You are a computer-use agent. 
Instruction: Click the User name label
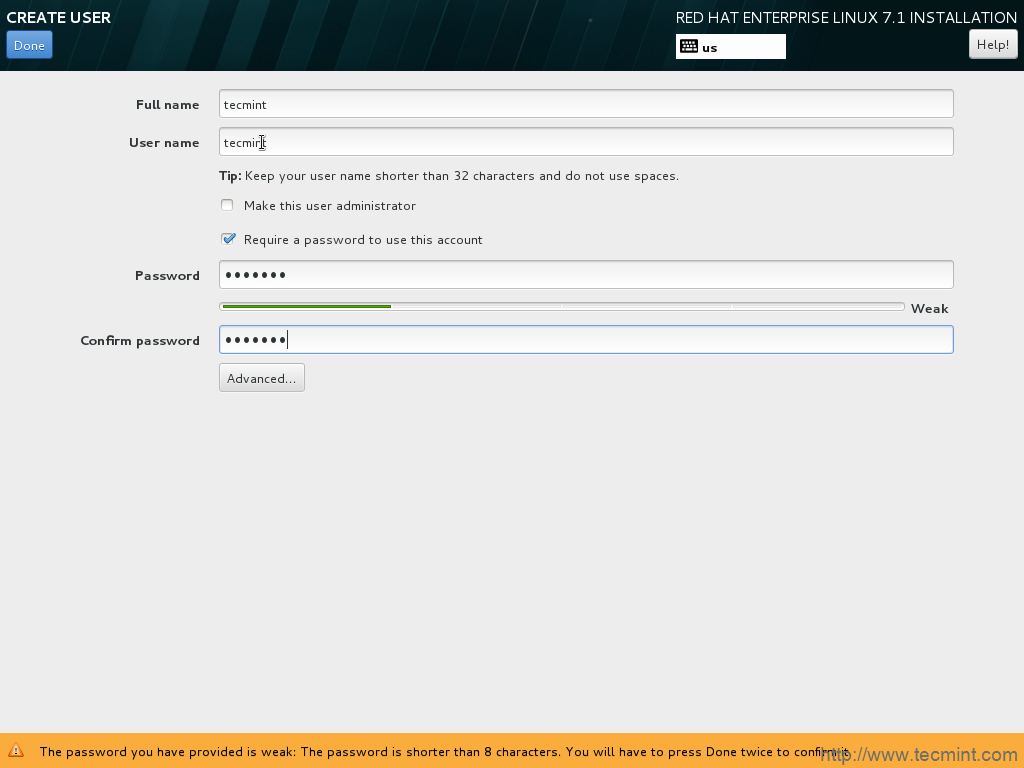tap(164, 142)
